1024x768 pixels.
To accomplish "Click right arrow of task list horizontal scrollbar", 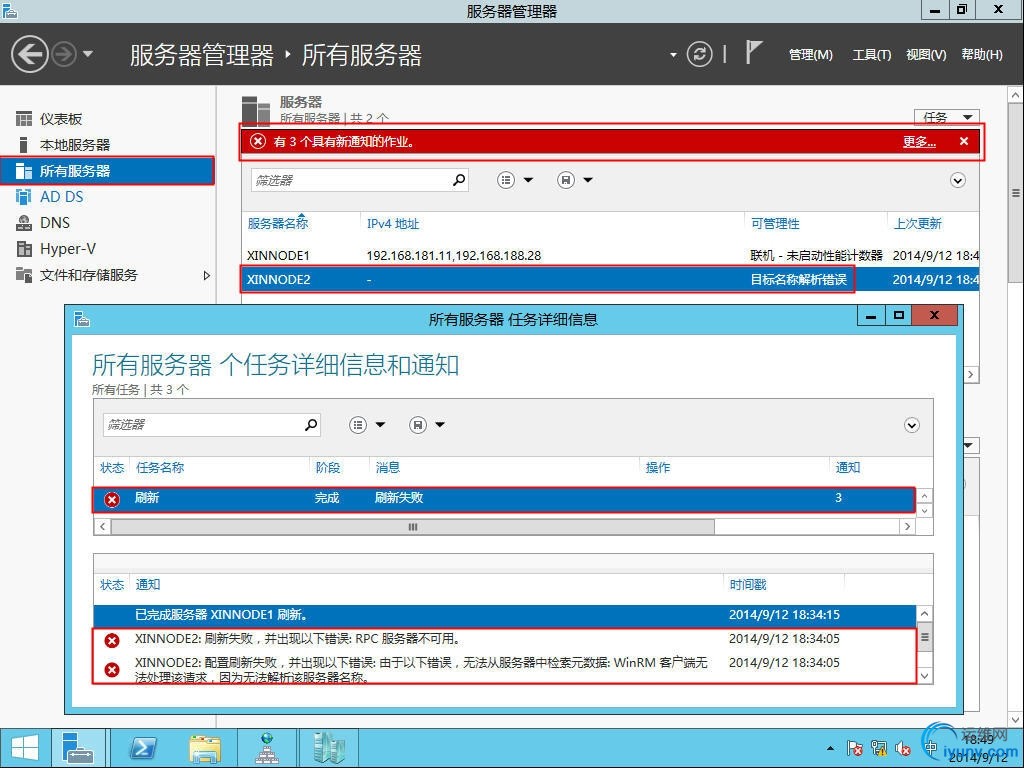I will pos(907,526).
